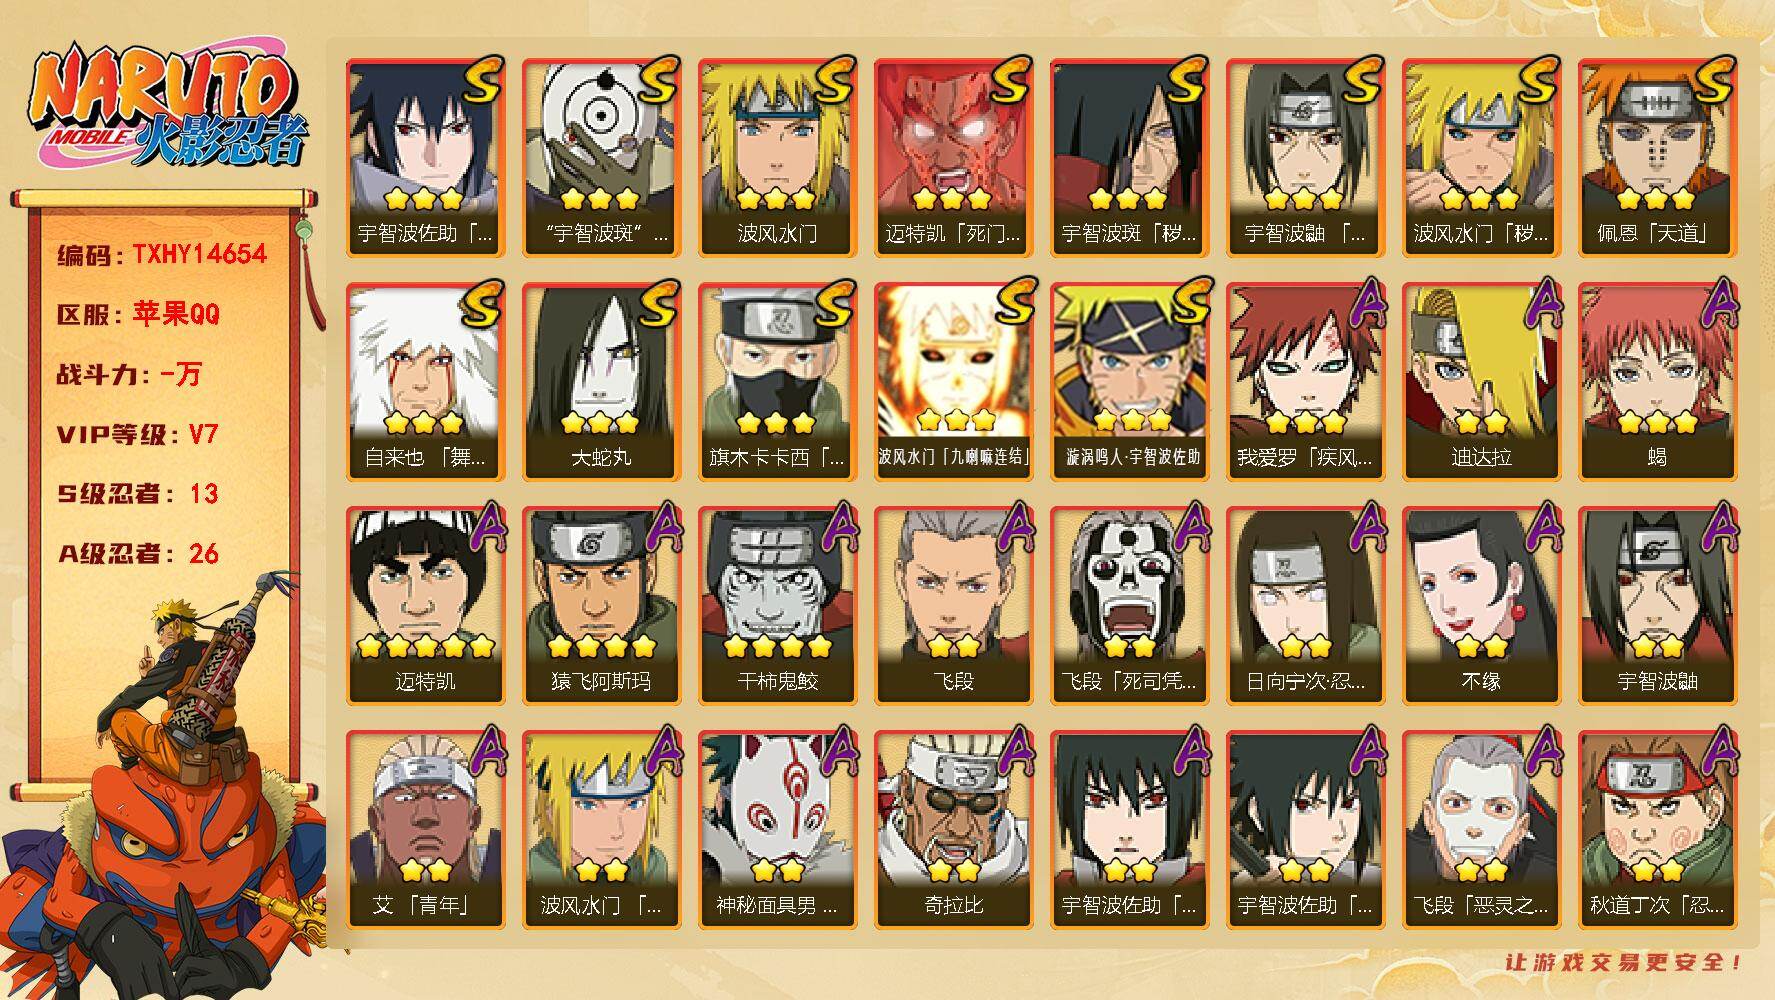The height and width of the screenshot is (1000, 1775).
Task: Open the 猿飞阿斯玛 ninja card
Action: [601, 606]
